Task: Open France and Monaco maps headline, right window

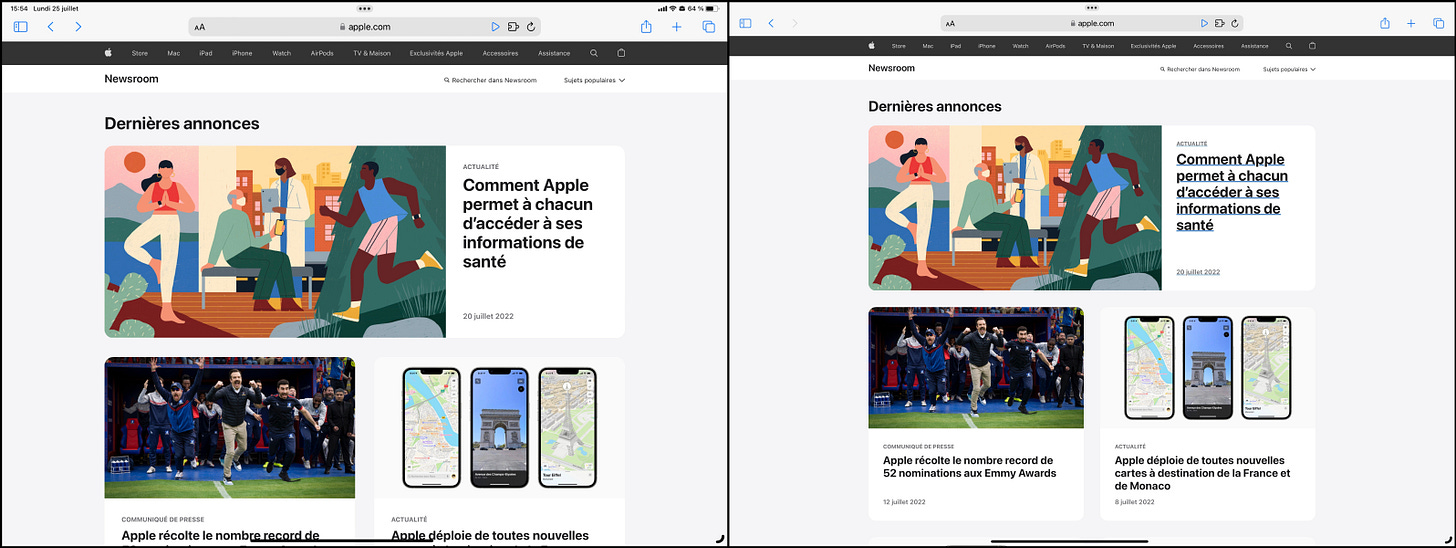Action: (1203, 473)
